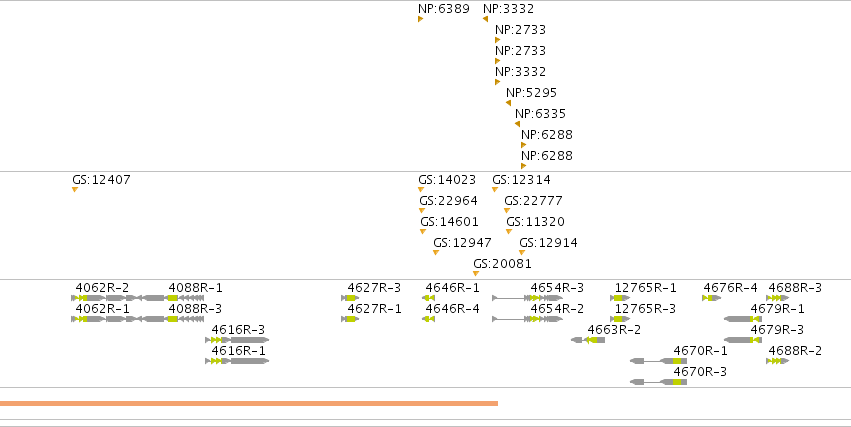This screenshot has width=851, height=427.
Task: Select the GS:11320 insertion marker
Action: click(x=509, y=232)
